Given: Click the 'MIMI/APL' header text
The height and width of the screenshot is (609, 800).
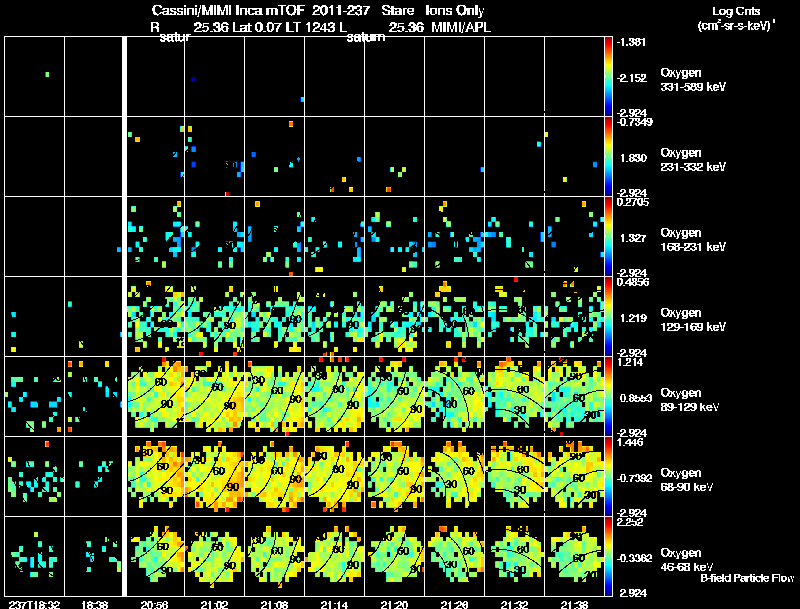Looking at the screenshot, I should [461, 27].
